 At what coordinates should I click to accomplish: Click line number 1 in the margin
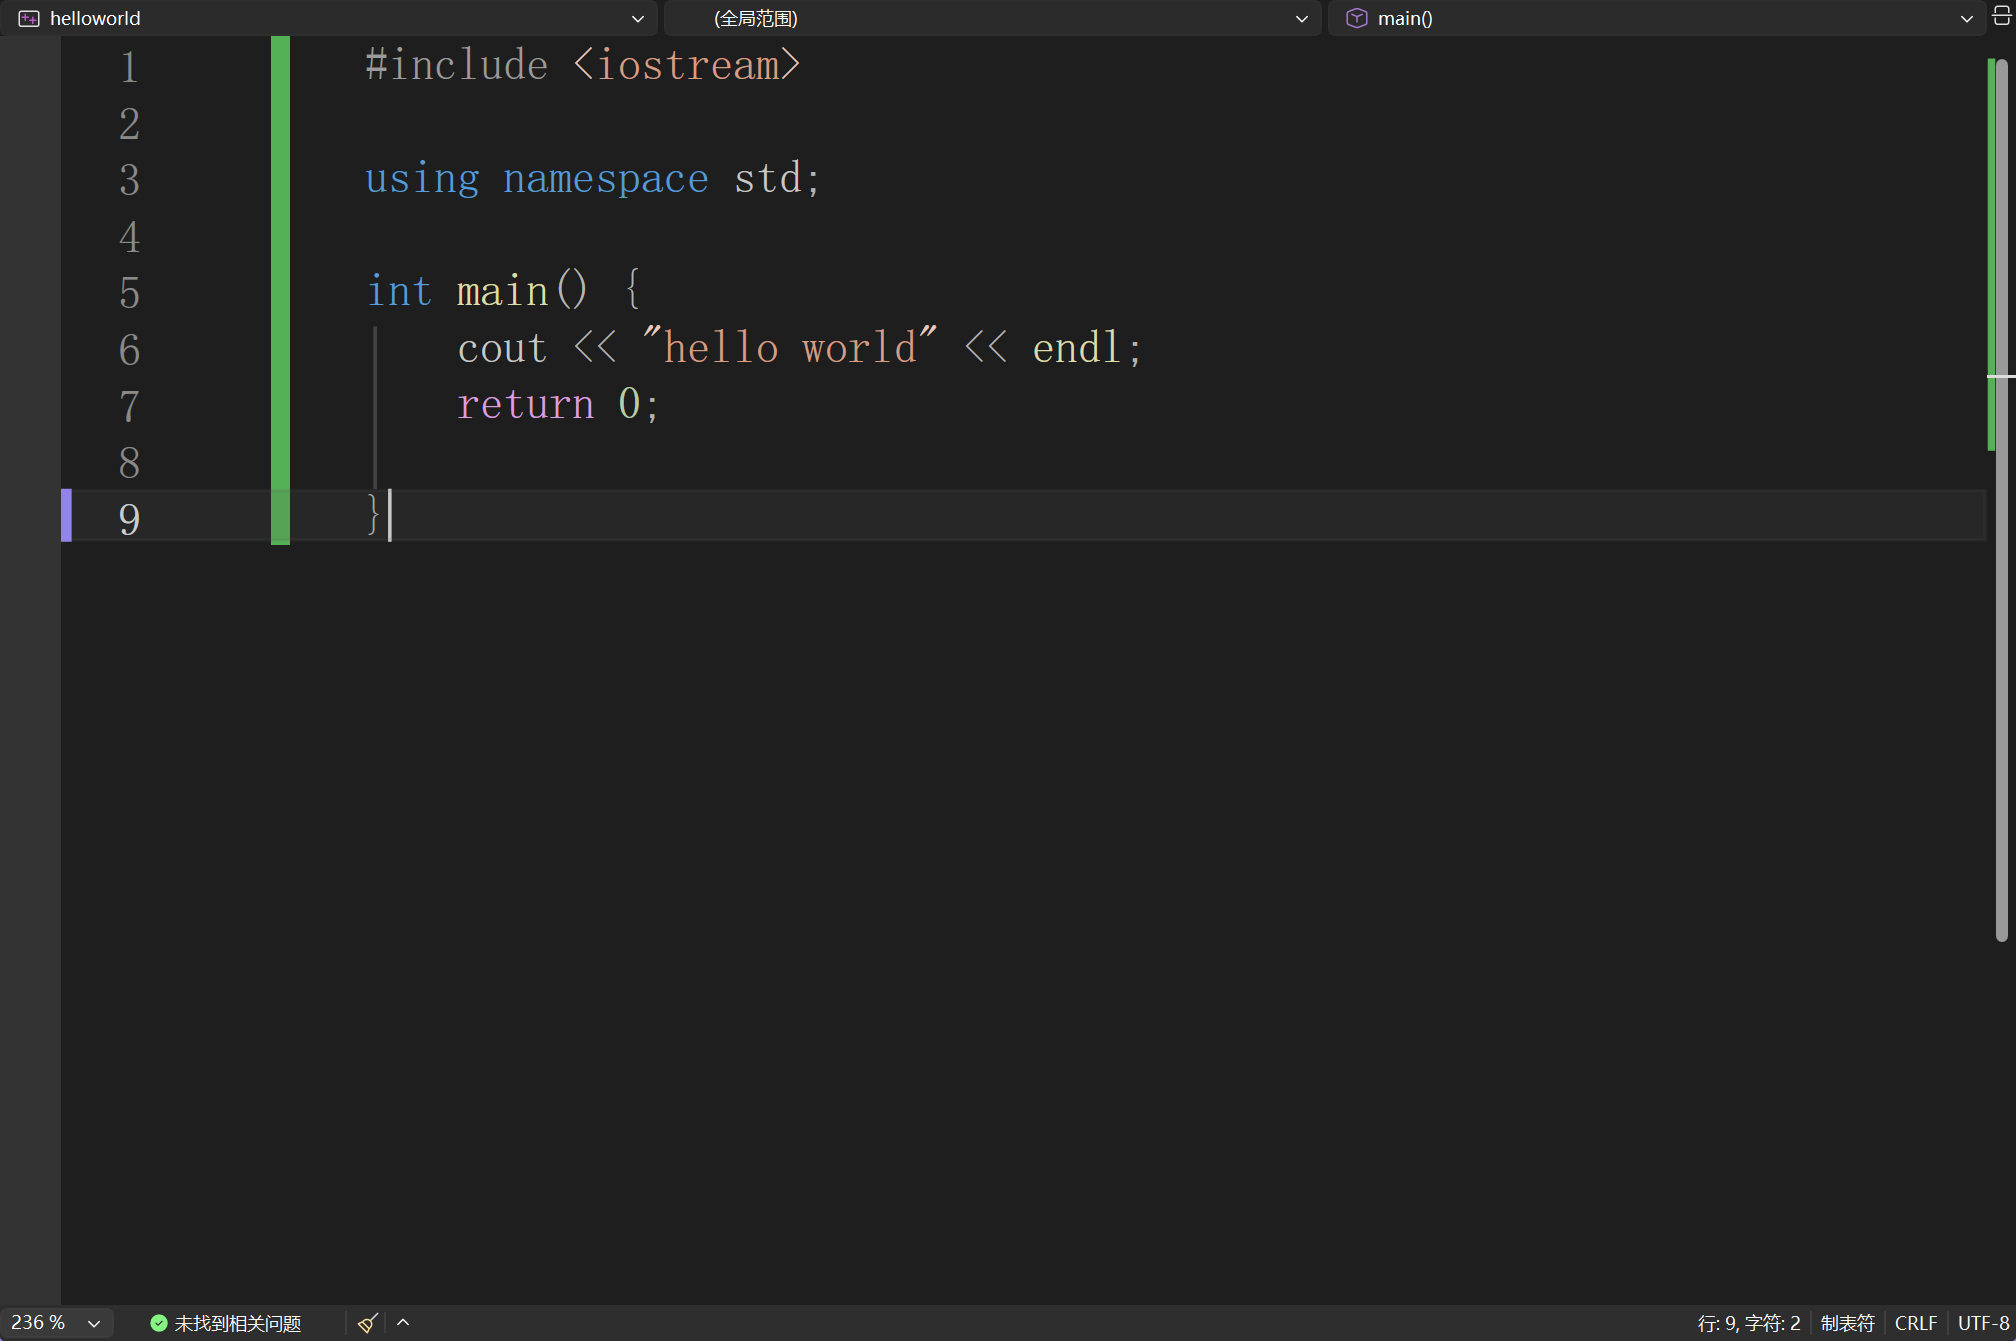[x=129, y=67]
